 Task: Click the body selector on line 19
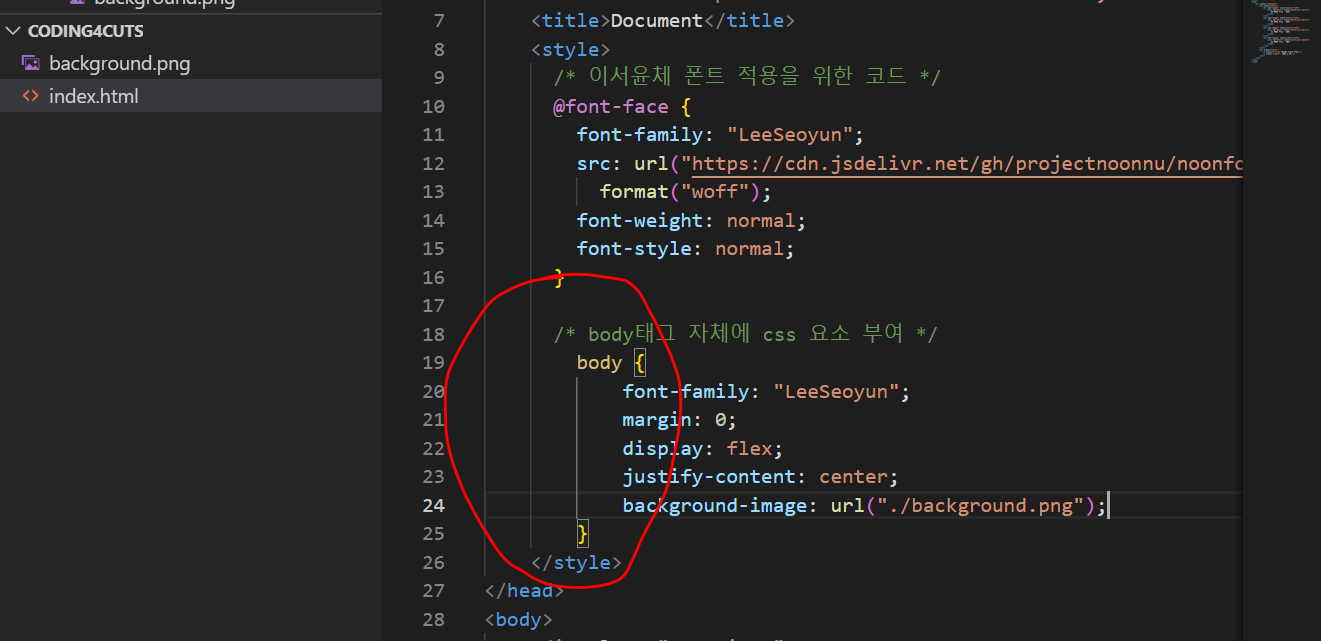599,362
